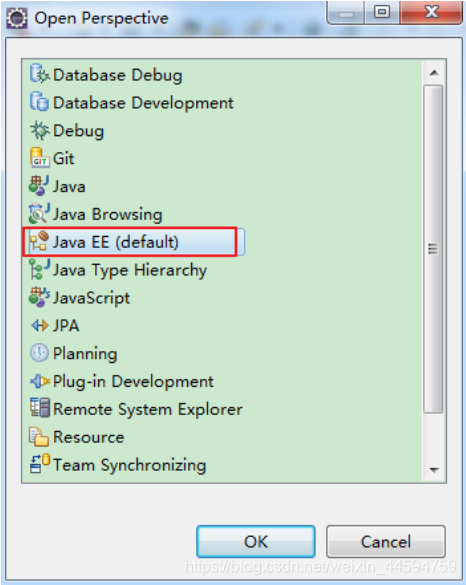The height and width of the screenshot is (585, 466).
Task: Click the Debug bug icon
Action: click(40, 130)
